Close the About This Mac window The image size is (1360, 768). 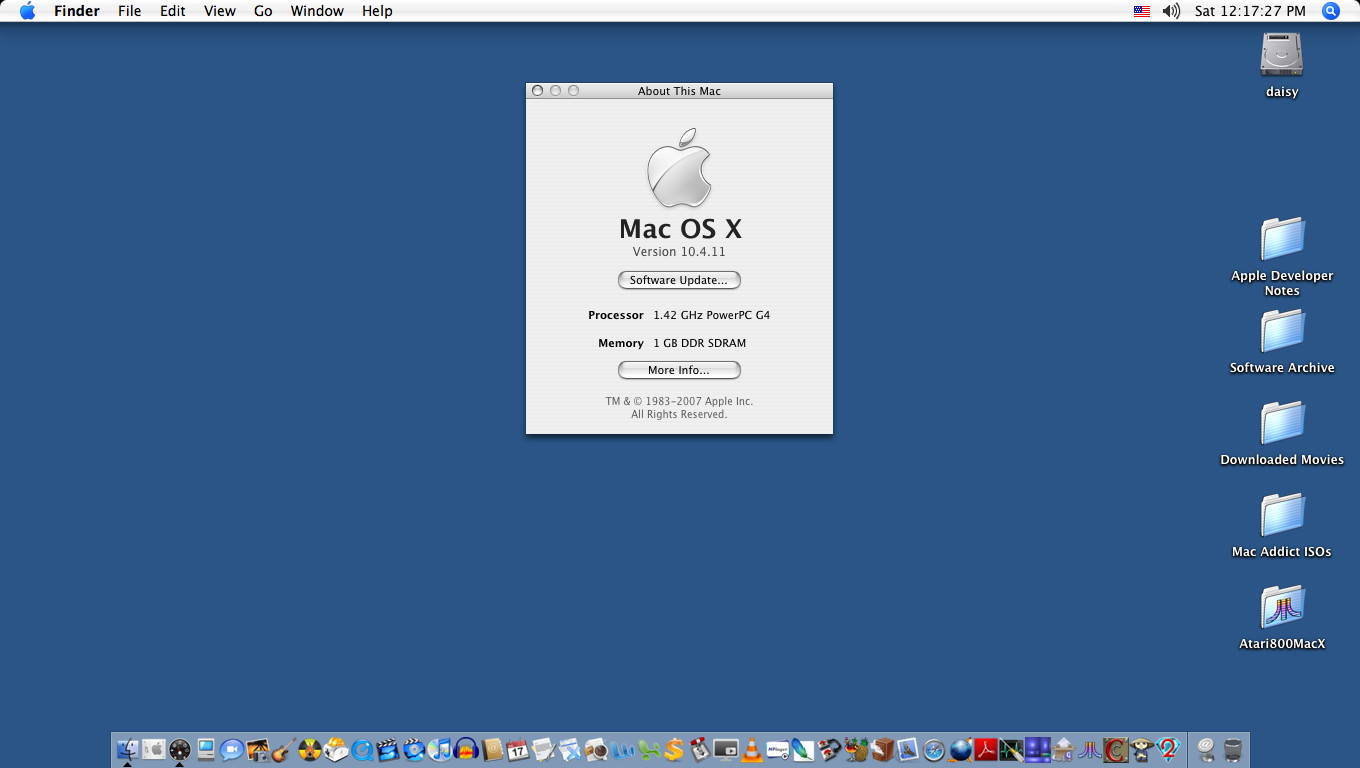point(537,91)
